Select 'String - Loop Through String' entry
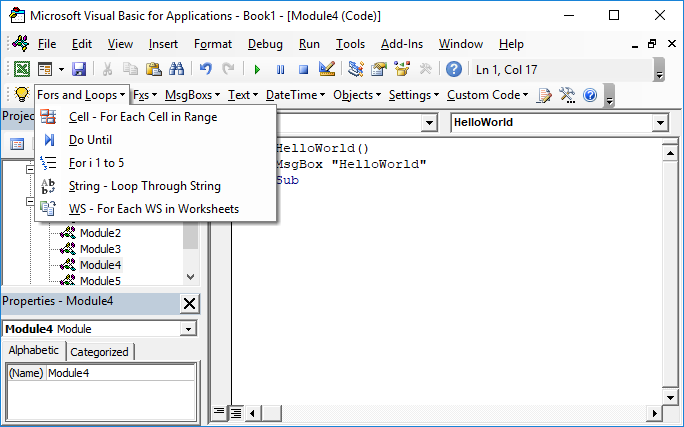This screenshot has width=684, height=427. (144, 186)
